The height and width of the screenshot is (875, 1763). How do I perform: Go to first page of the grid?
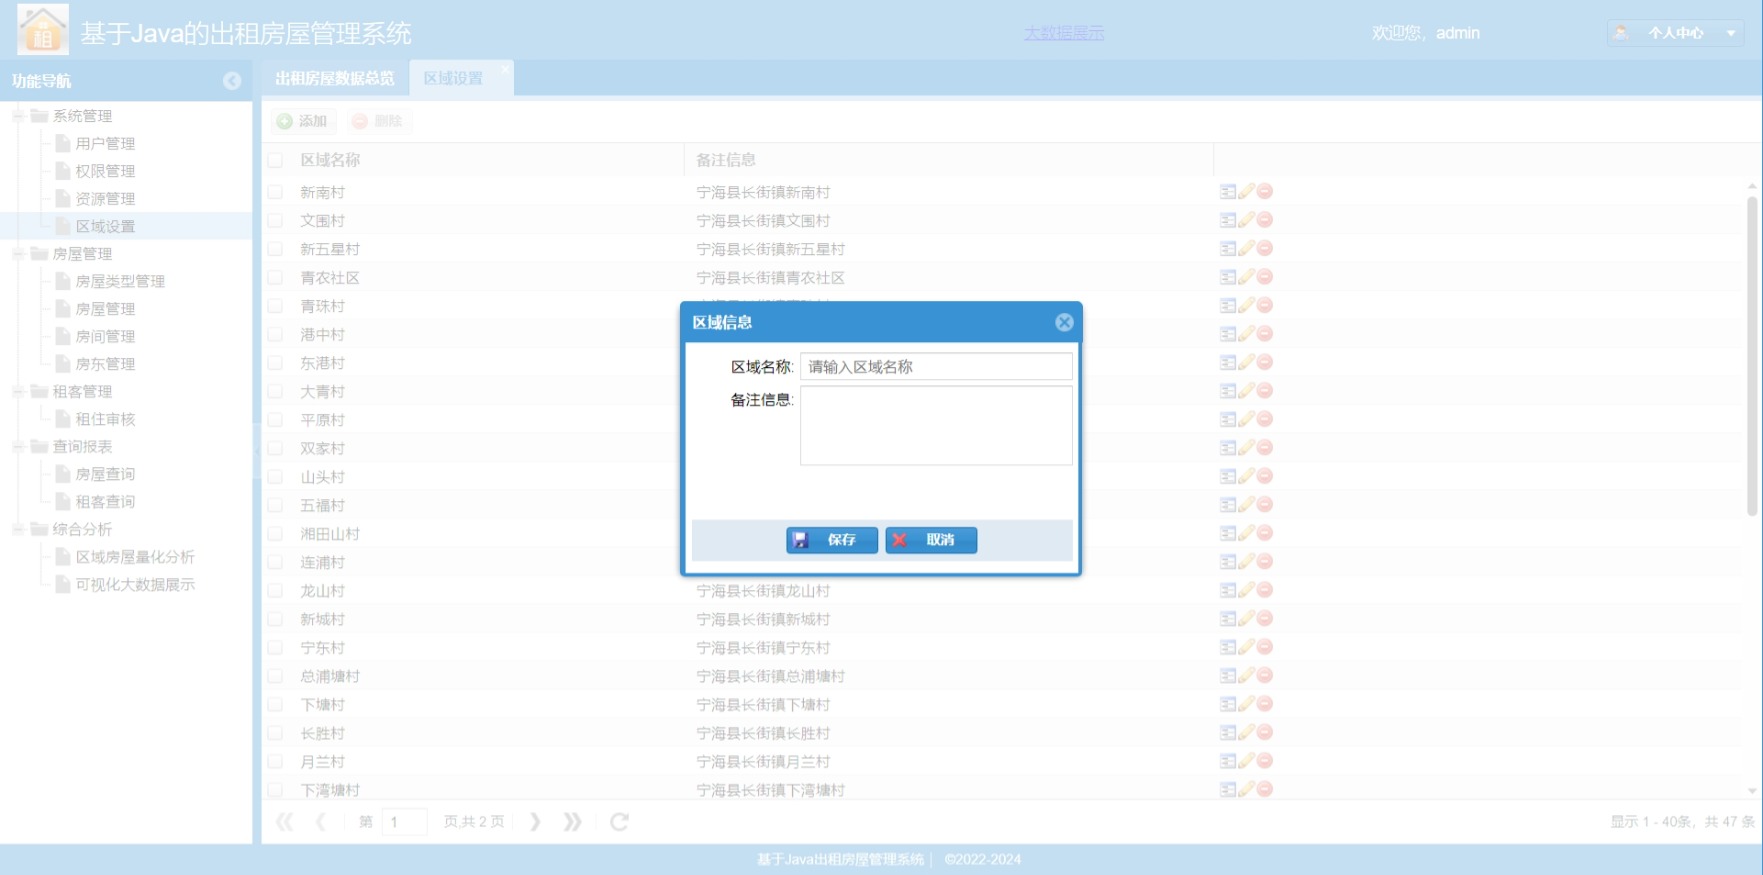[x=285, y=822]
